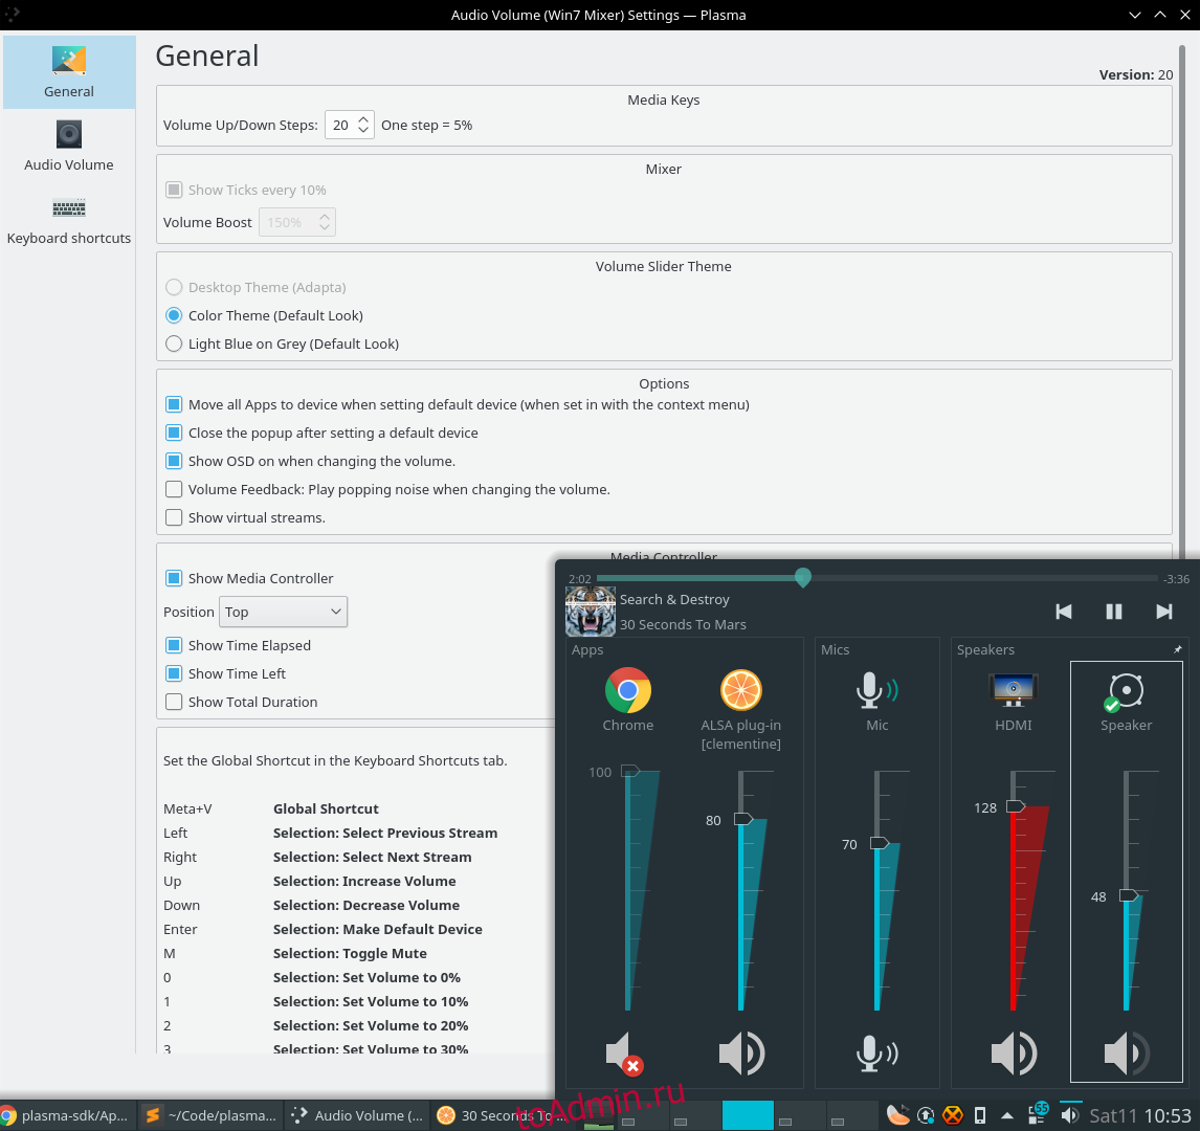This screenshot has width=1200, height=1131.
Task: Open the Position dropdown set to Top
Action: pos(283,612)
